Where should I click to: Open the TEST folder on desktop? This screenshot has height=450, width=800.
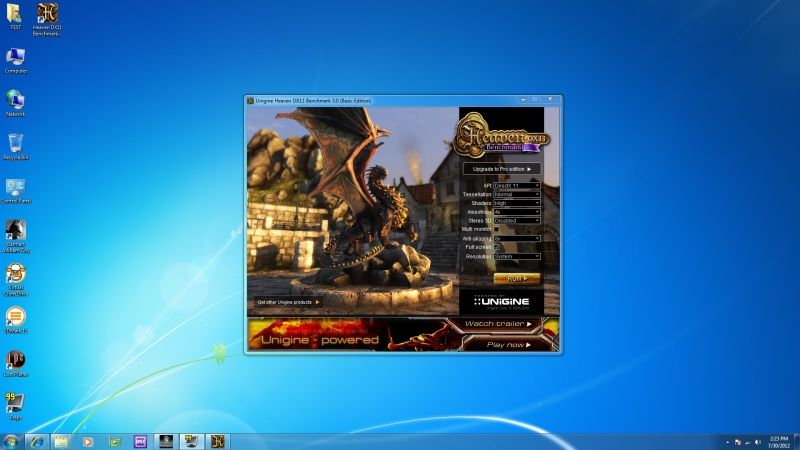[x=15, y=16]
